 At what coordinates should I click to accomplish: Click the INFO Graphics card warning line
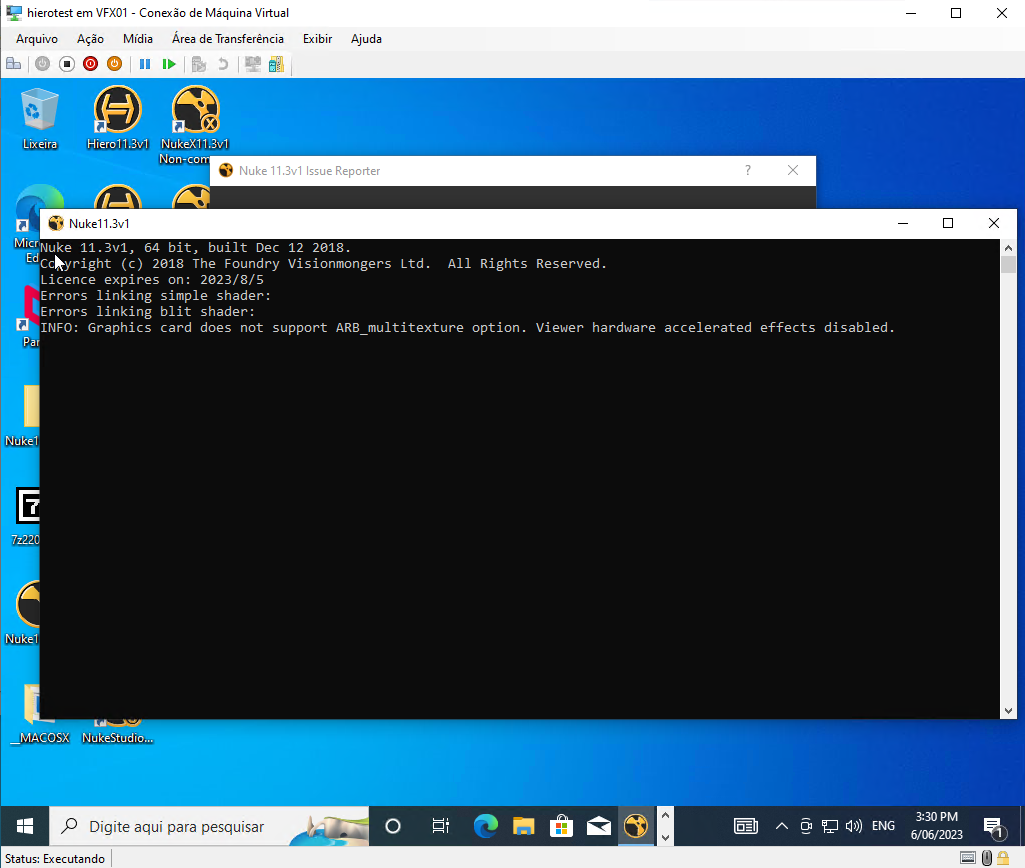(467, 327)
